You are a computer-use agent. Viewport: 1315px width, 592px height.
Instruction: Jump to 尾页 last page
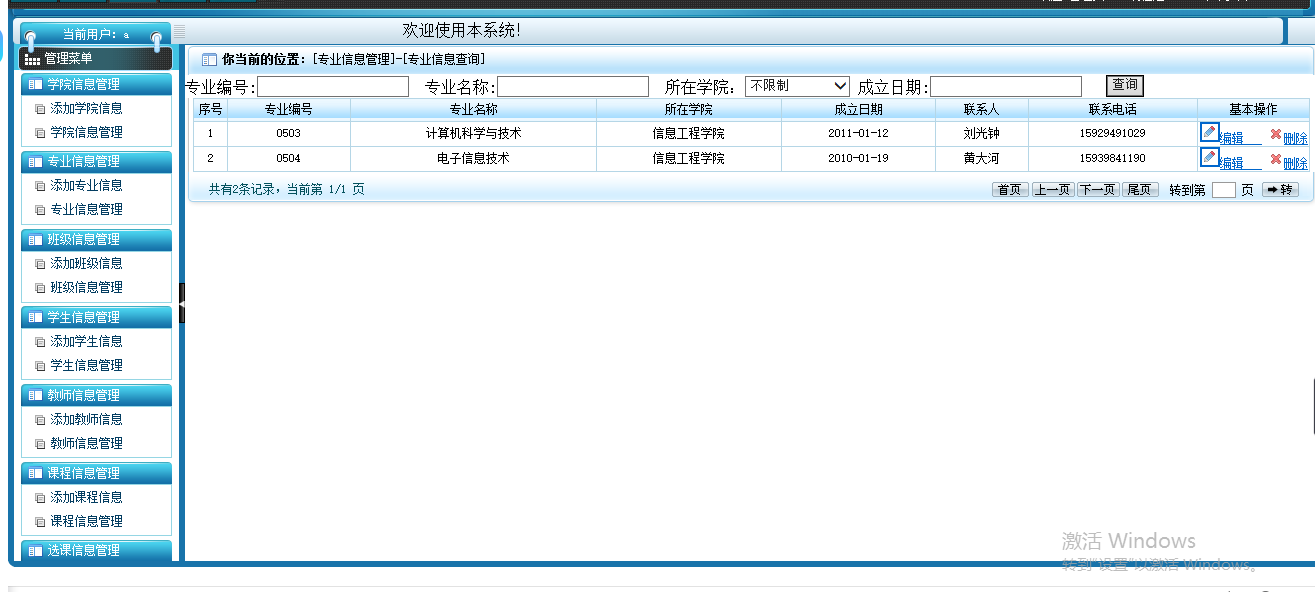(1140, 190)
